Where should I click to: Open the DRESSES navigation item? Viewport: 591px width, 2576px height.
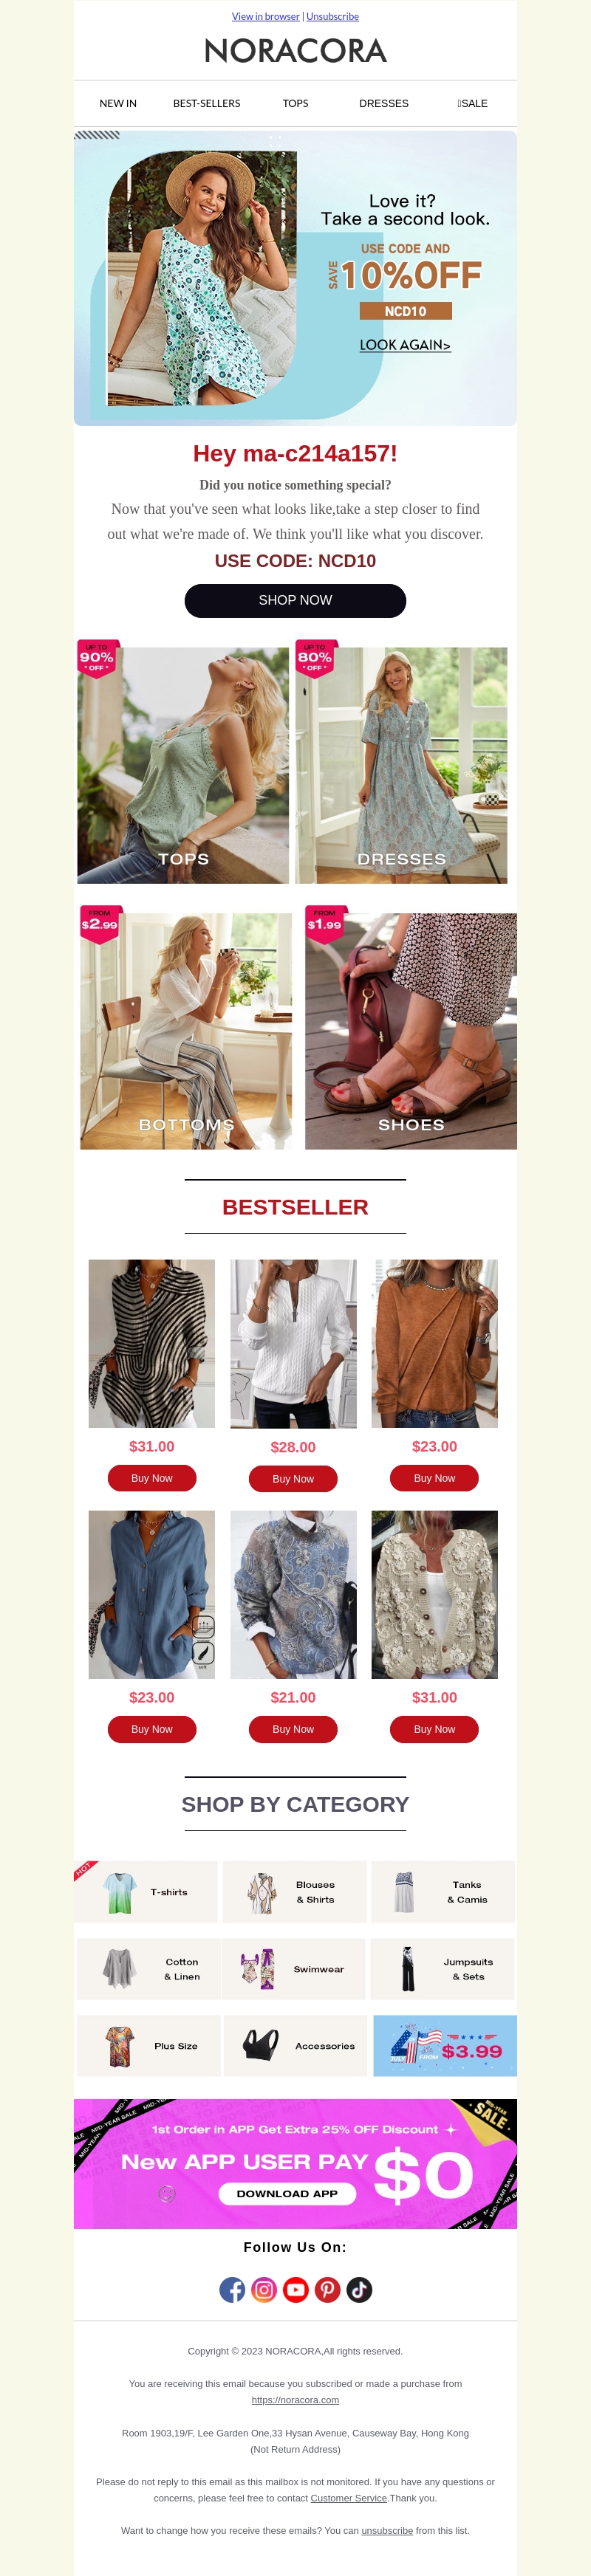click(x=384, y=103)
